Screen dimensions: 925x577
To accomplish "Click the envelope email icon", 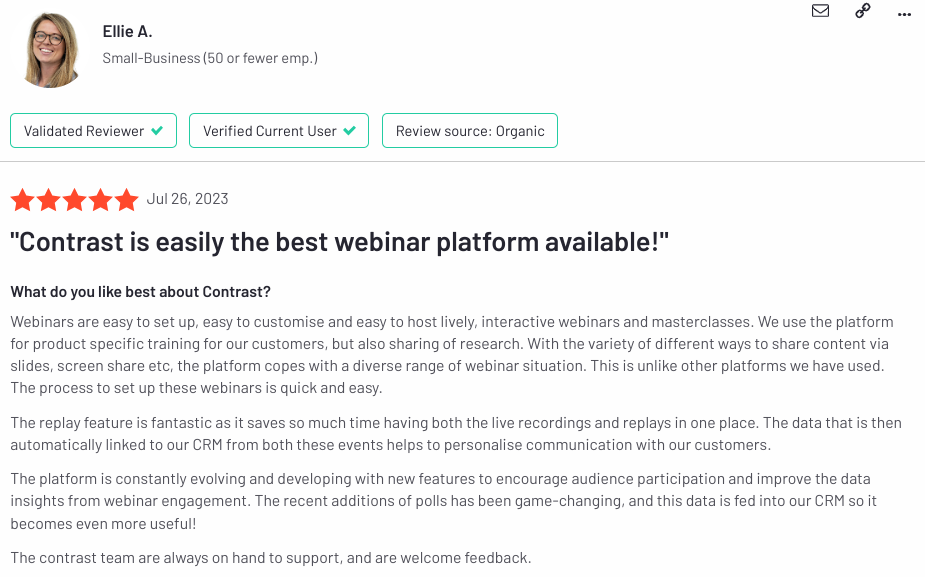I will (x=820, y=11).
